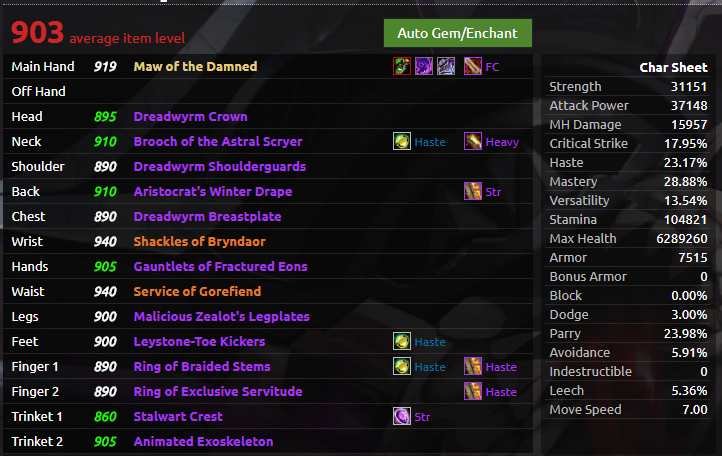722x456 pixels.
Task: Click the Malicious Zealot's Legplates item
Action: (221, 316)
